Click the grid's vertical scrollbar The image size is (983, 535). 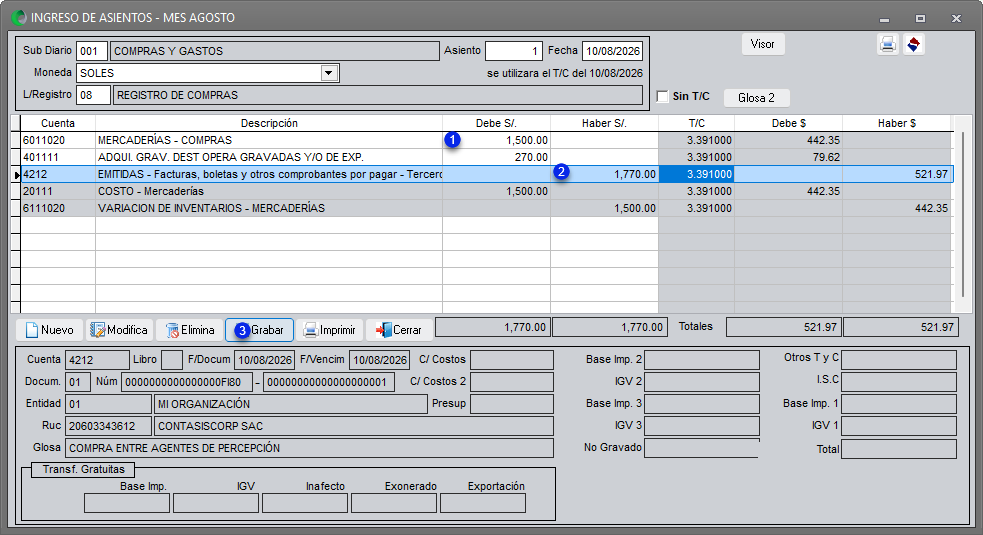(x=963, y=213)
